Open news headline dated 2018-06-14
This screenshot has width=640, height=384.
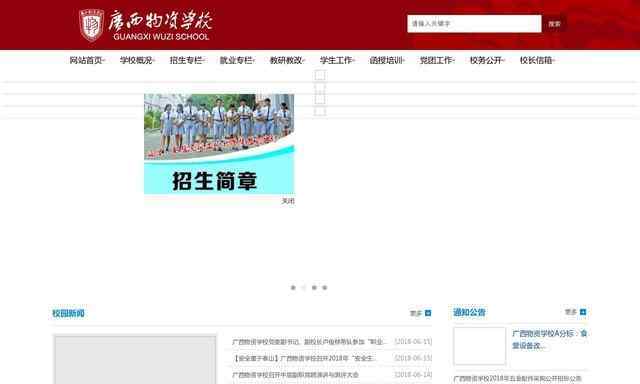[x=296, y=375]
